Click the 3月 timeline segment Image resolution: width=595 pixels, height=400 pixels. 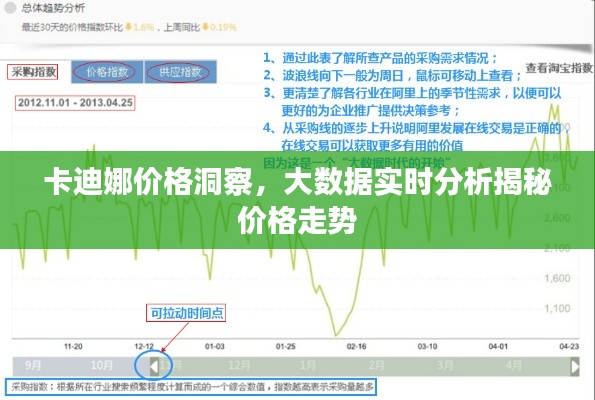coord(445,366)
